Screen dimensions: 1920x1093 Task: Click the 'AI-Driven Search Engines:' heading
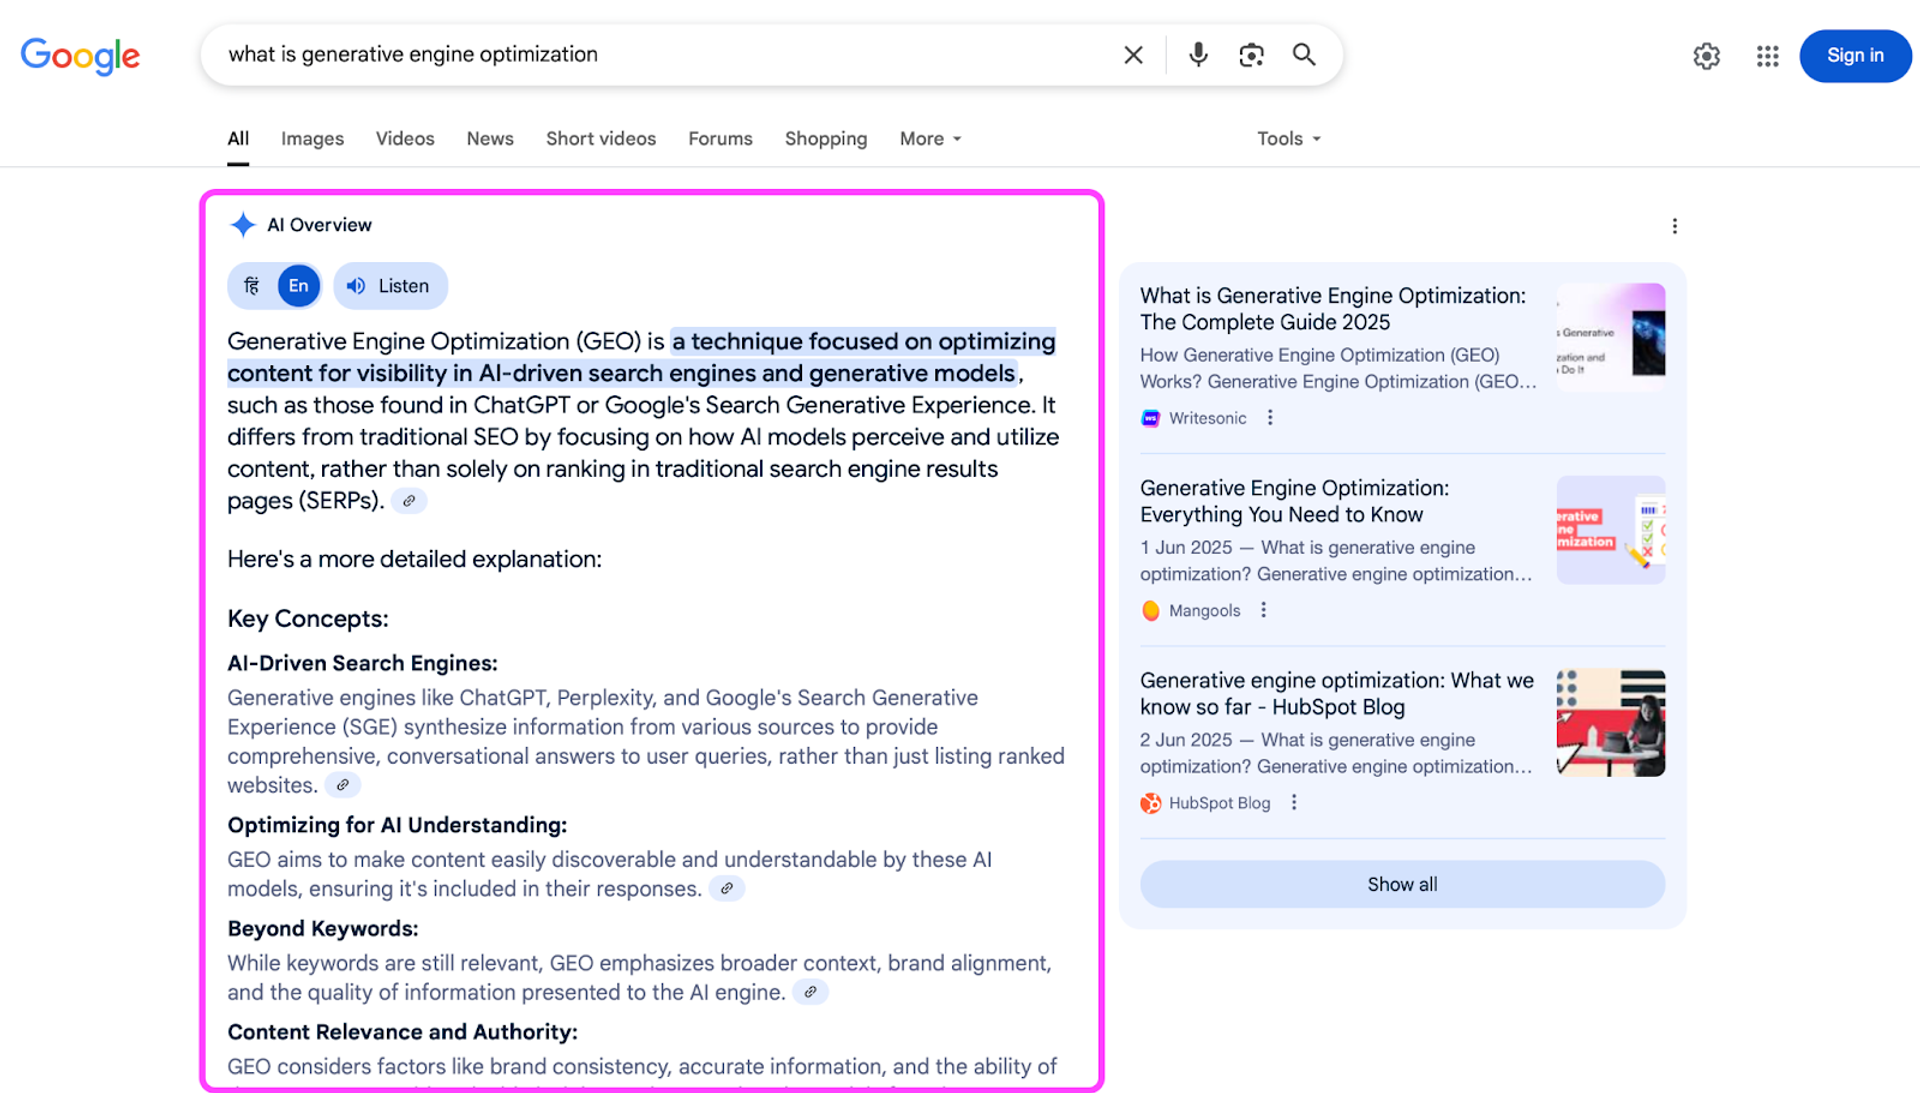pyautogui.click(x=362, y=664)
